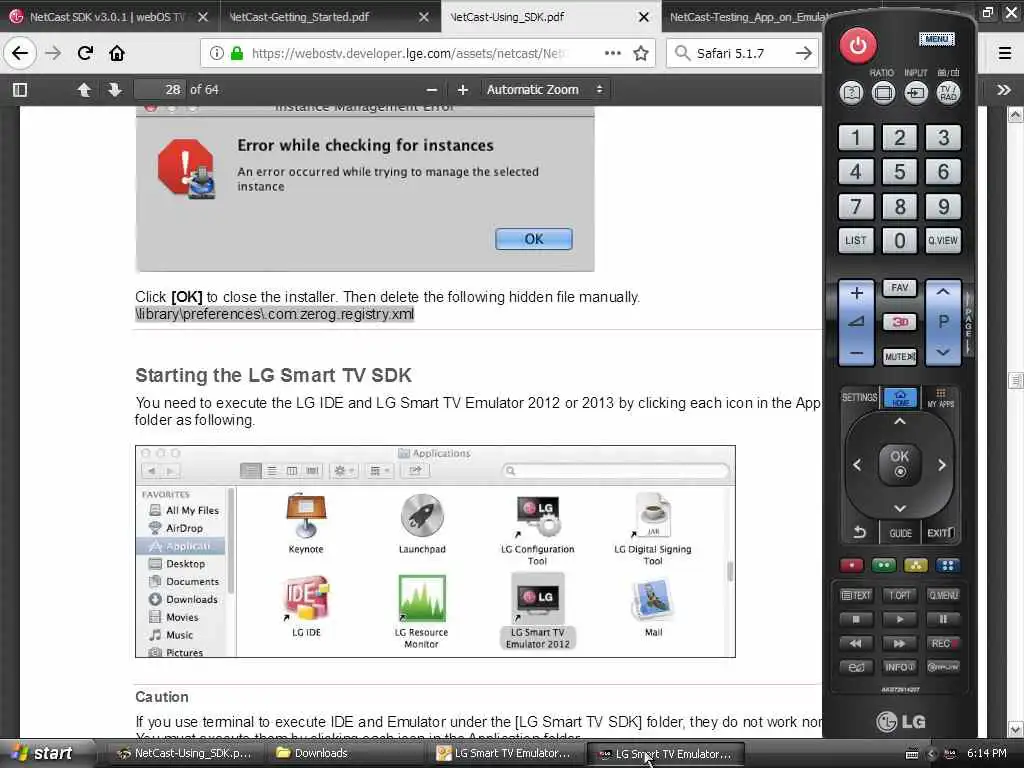This screenshot has width=1024, height=768.
Task: Click the INFO button on the remote
Action: tap(899, 667)
